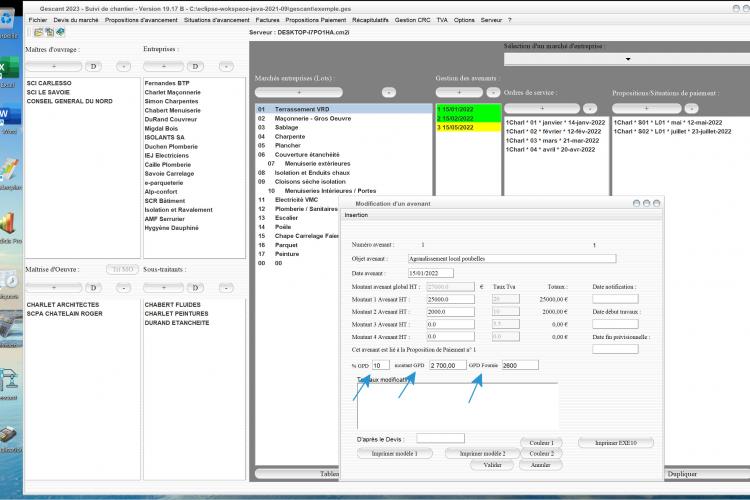Screen dimensions: 750x500
Task: Open the ? help menu
Action: point(510,20)
